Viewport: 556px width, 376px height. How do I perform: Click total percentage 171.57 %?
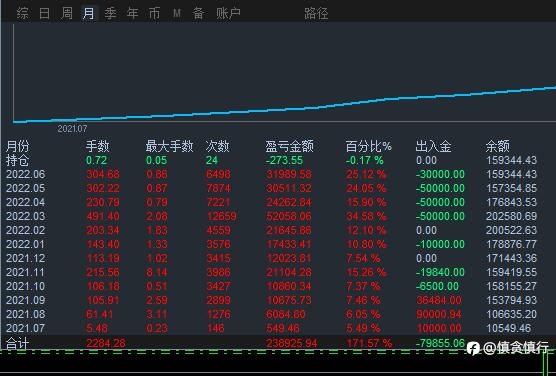coord(369,343)
